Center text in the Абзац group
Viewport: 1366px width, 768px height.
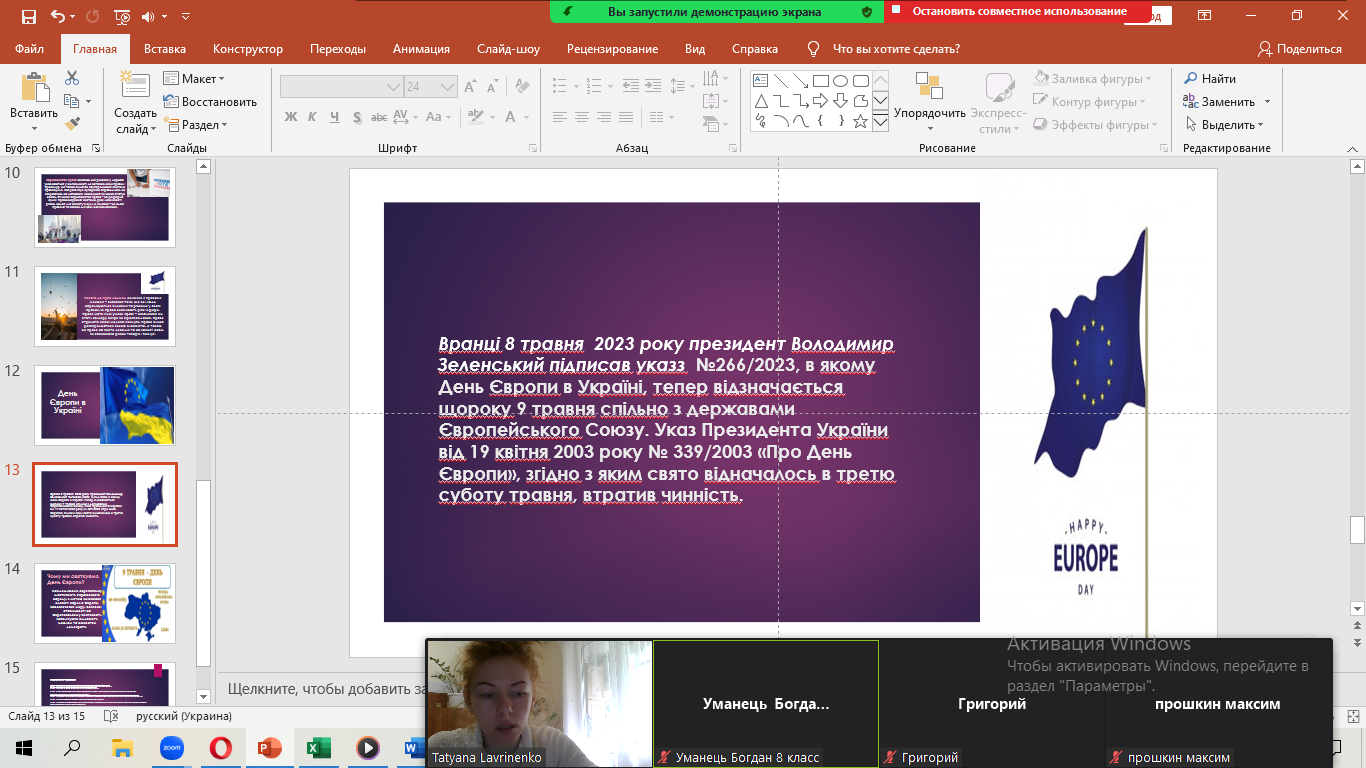pyautogui.click(x=583, y=117)
